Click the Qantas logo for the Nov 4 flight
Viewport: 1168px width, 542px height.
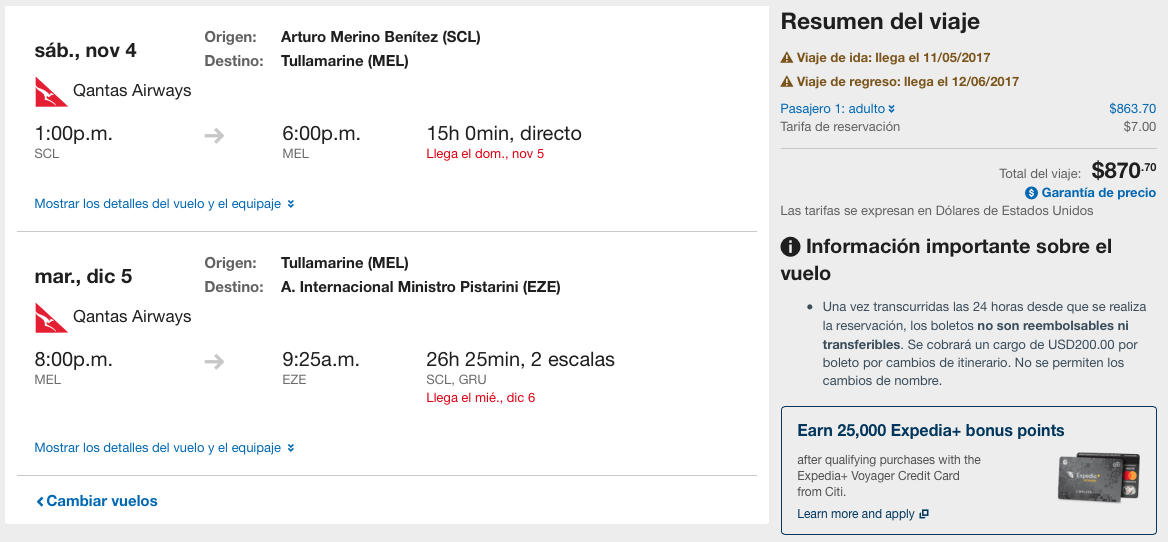(x=51, y=92)
